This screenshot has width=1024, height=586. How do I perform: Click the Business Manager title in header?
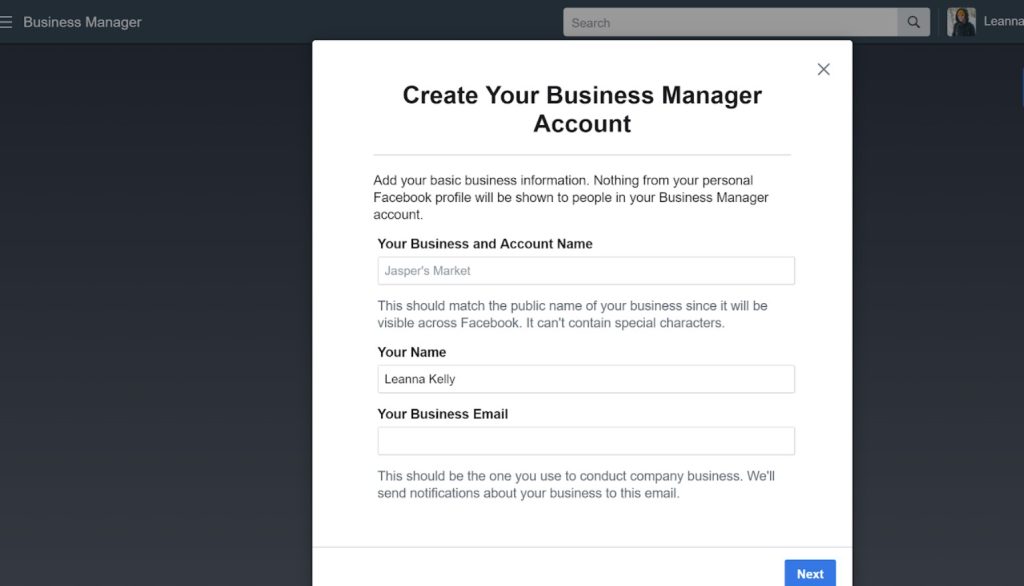(82, 22)
